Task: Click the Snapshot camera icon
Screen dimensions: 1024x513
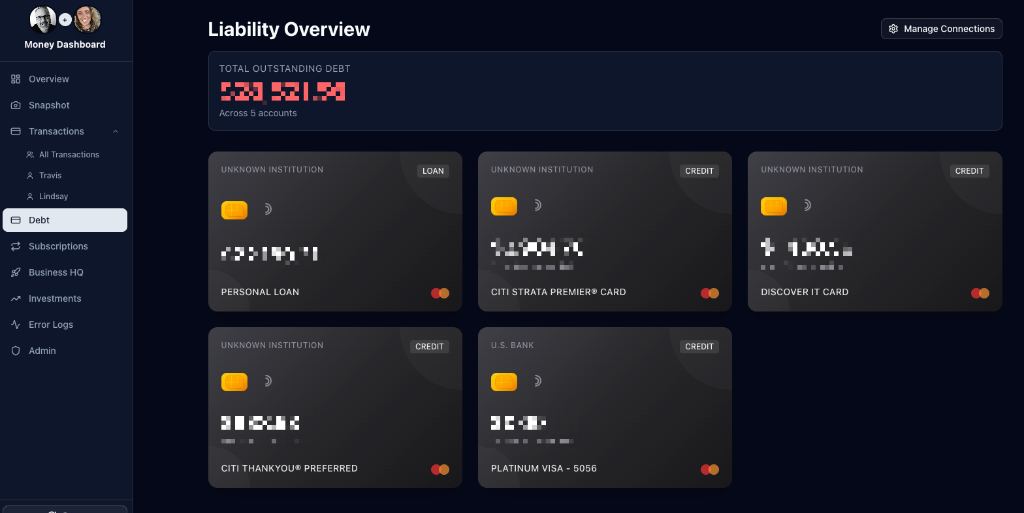Action: (x=16, y=105)
